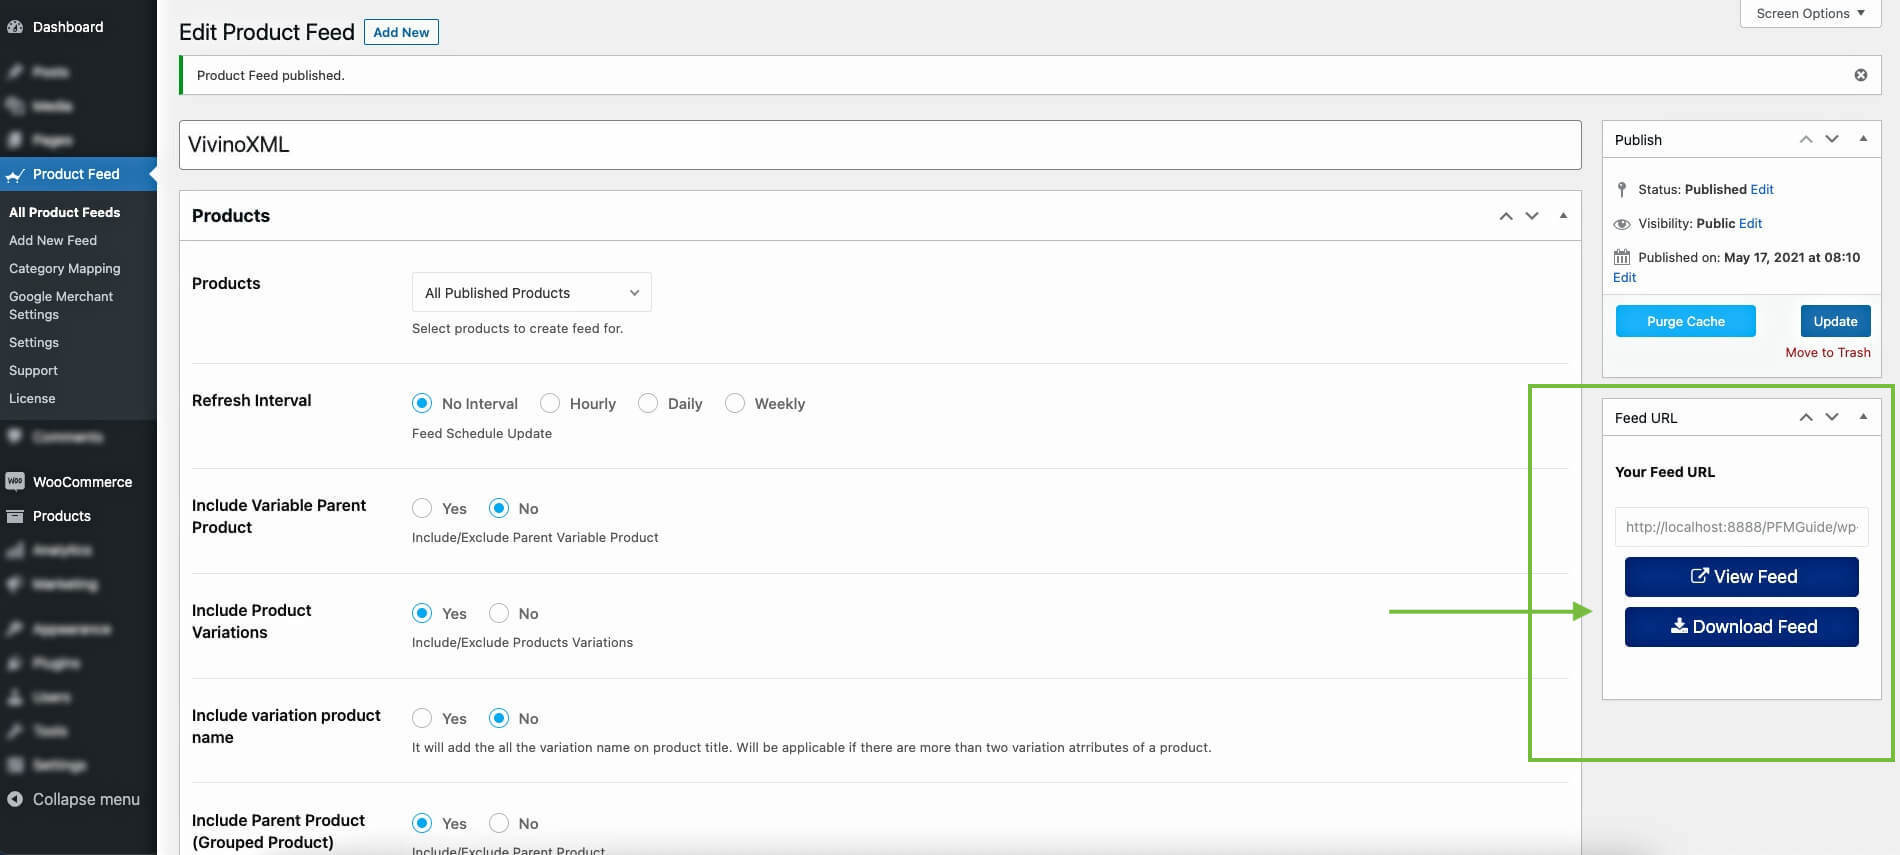The height and width of the screenshot is (855, 1900).
Task: Select Hourly refresh interval
Action: coord(550,403)
